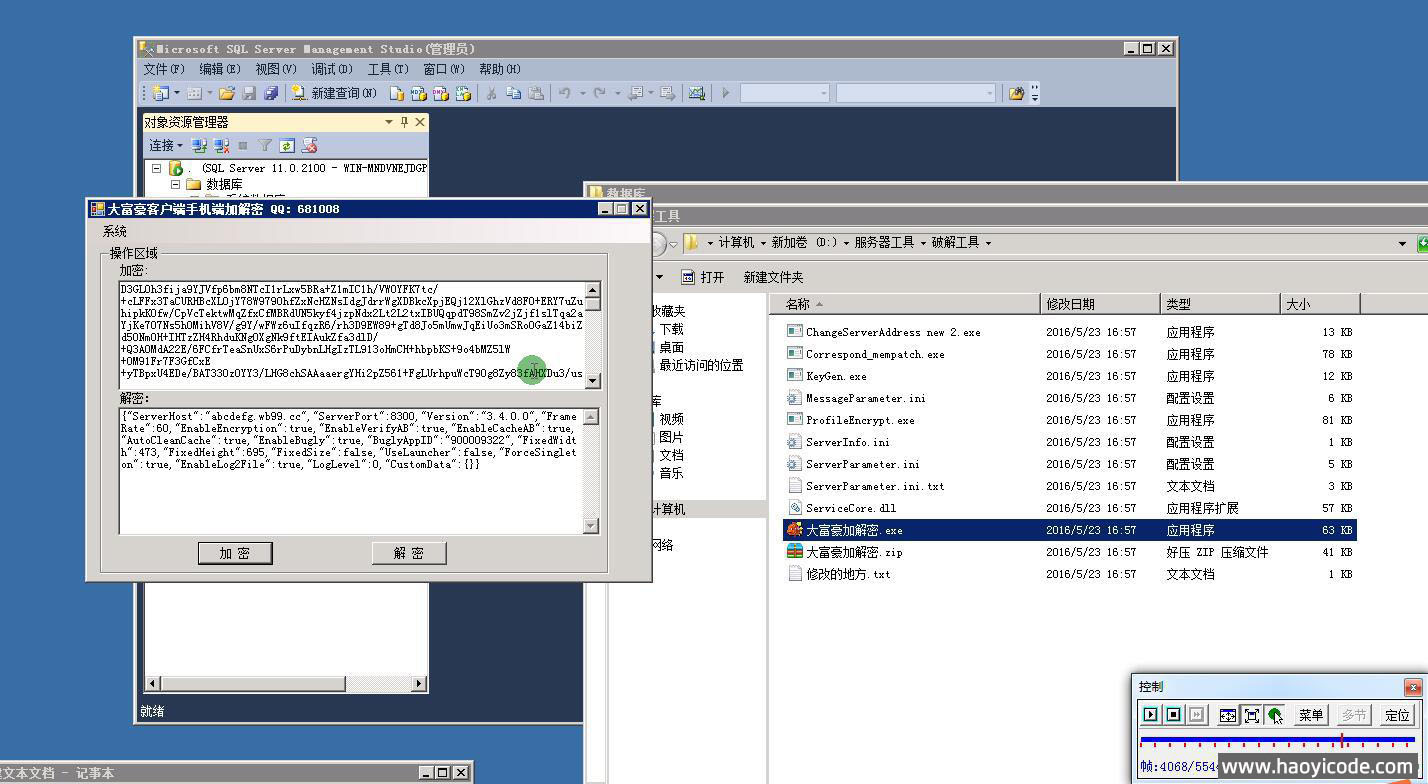Click the disconnect server icon in Object Explorer
This screenshot has width=1428, height=784.
[x=221, y=146]
